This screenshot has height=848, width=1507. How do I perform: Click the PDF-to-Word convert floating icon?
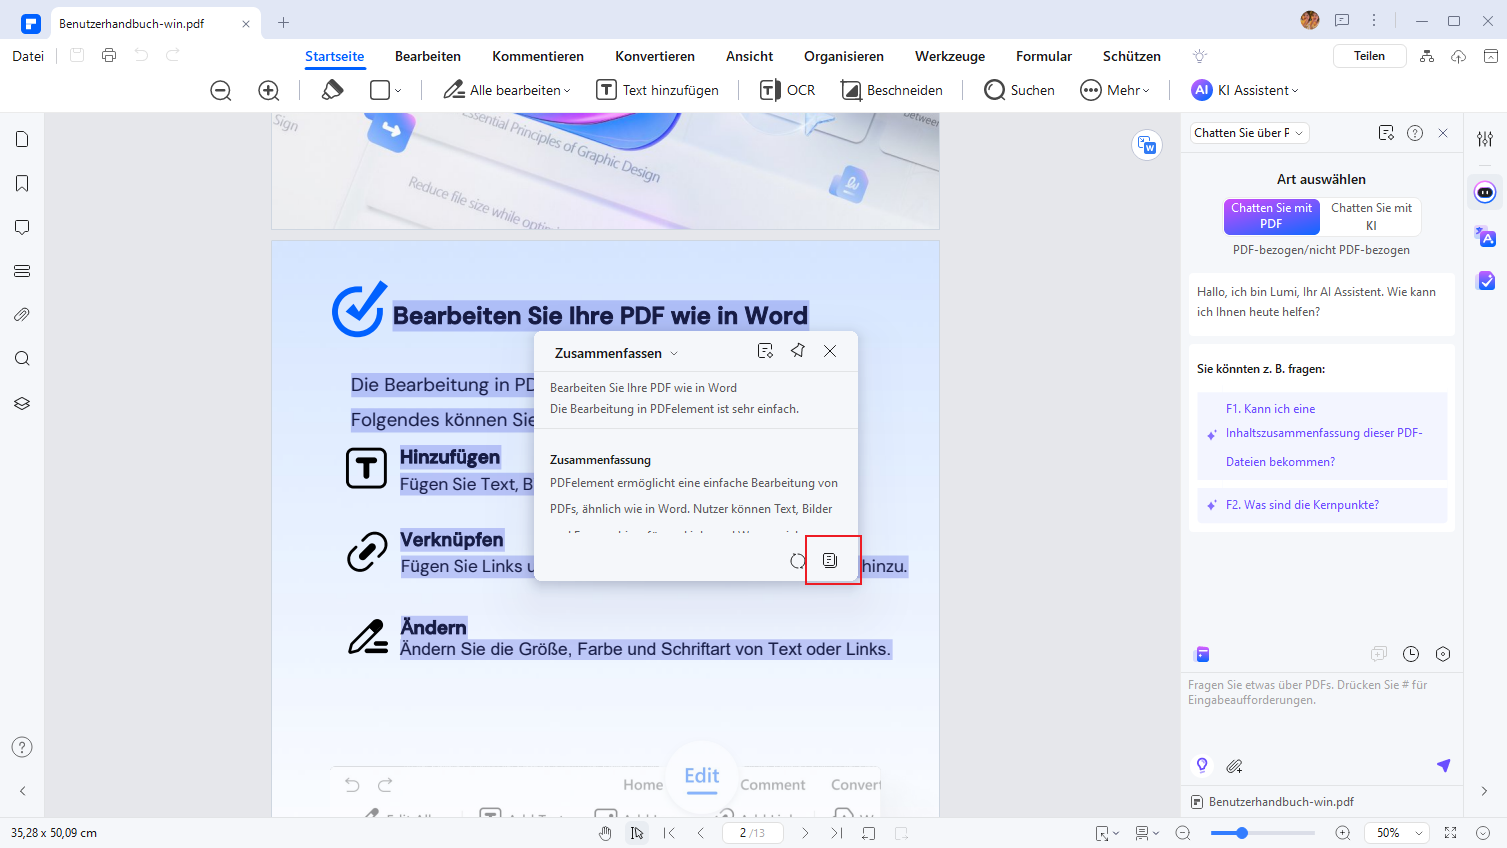click(x=1147, y=145)
